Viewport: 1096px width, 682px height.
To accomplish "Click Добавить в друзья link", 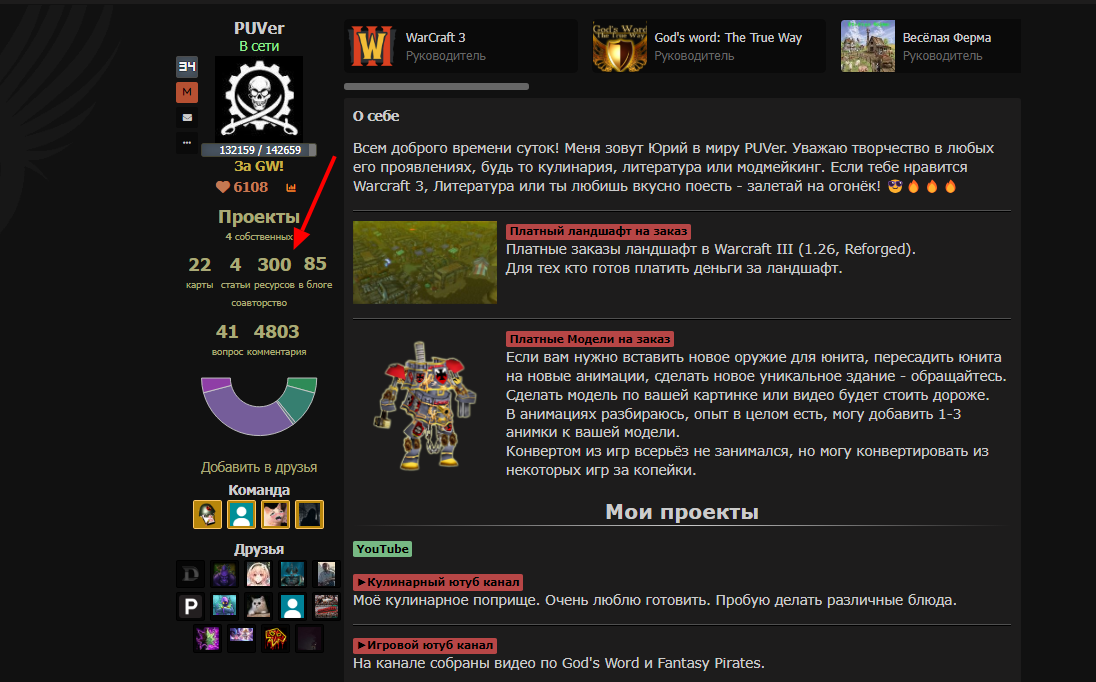I will click(259, 467).
